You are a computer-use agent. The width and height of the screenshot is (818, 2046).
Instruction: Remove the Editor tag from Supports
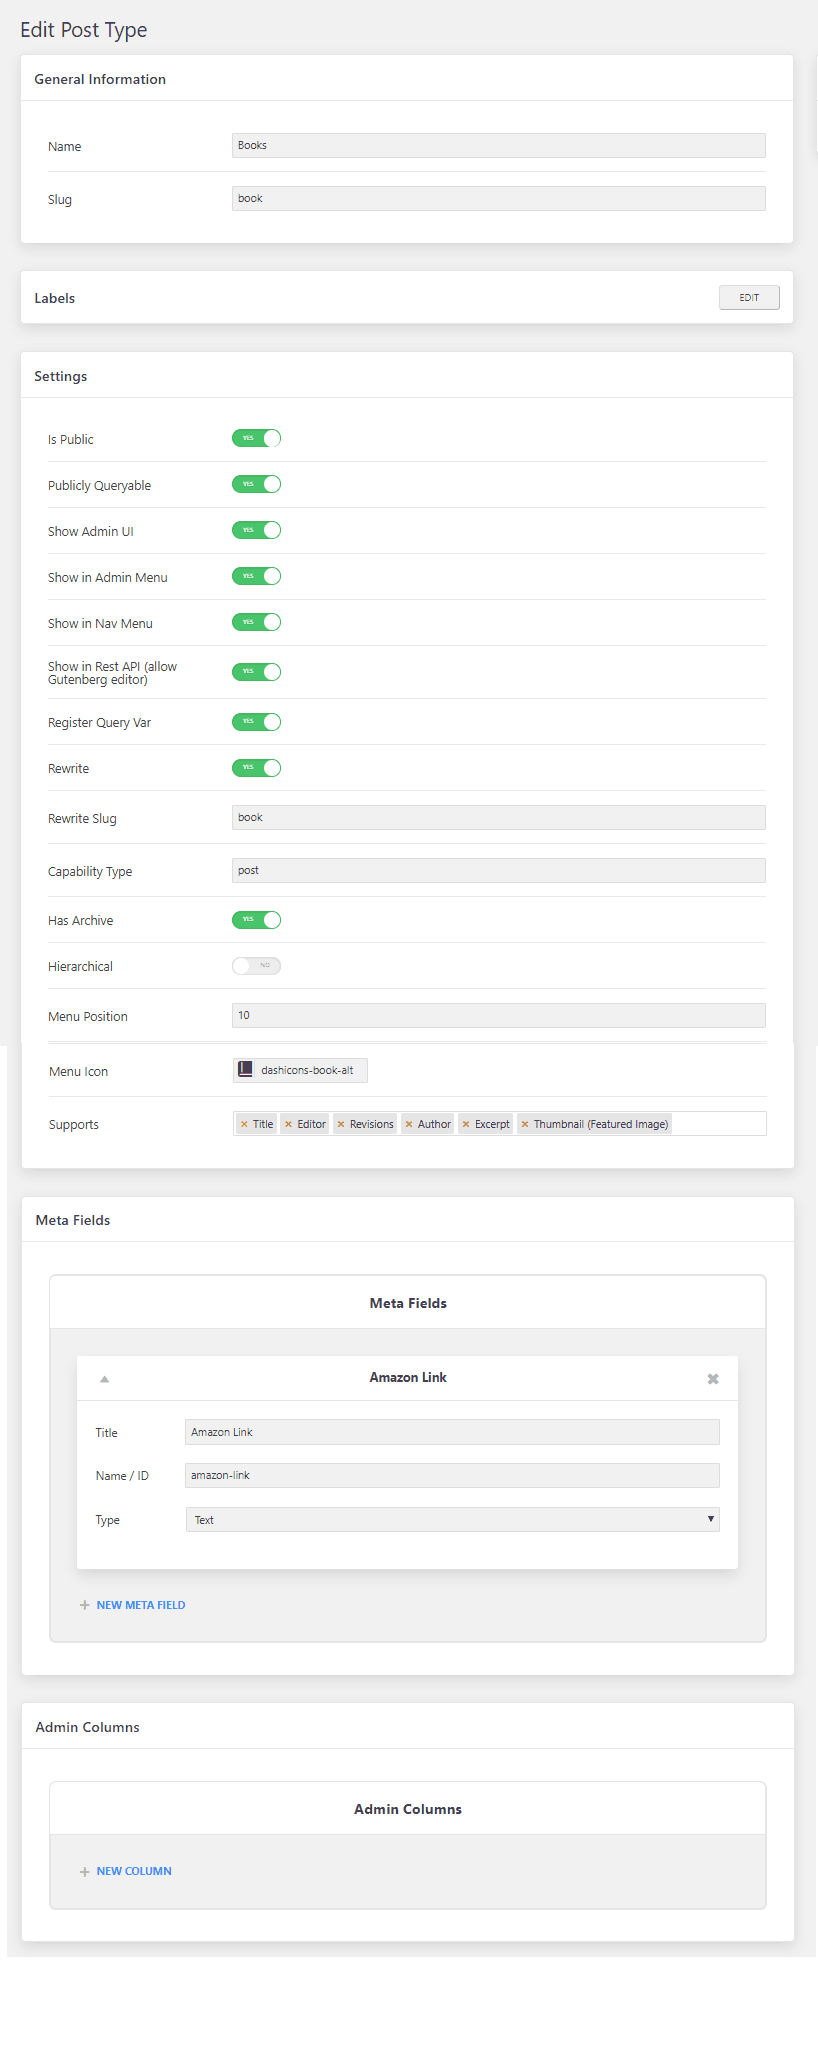click(288, 1124)
